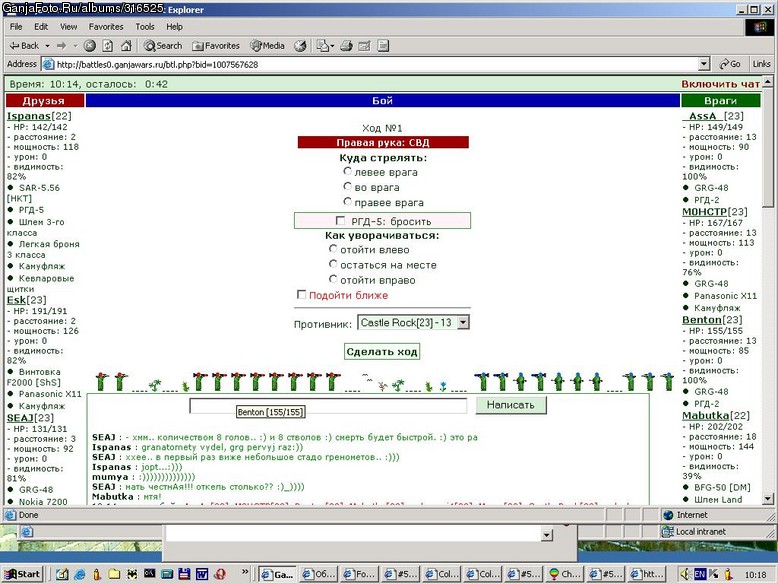Open the Back button history dropdown arrow

47,46
